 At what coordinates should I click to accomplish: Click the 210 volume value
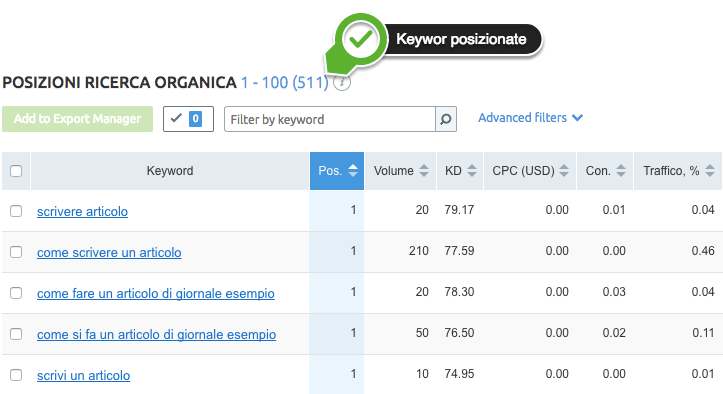tap(419, 251)
